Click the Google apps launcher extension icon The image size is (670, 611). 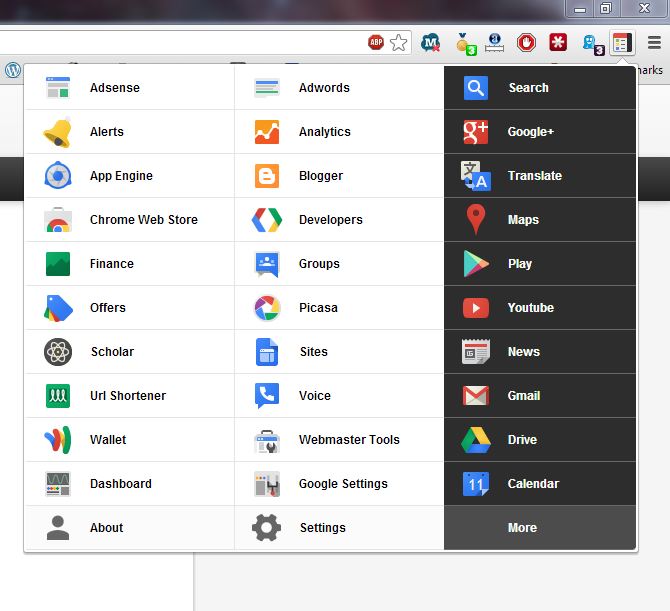click(x=622, y=43)
